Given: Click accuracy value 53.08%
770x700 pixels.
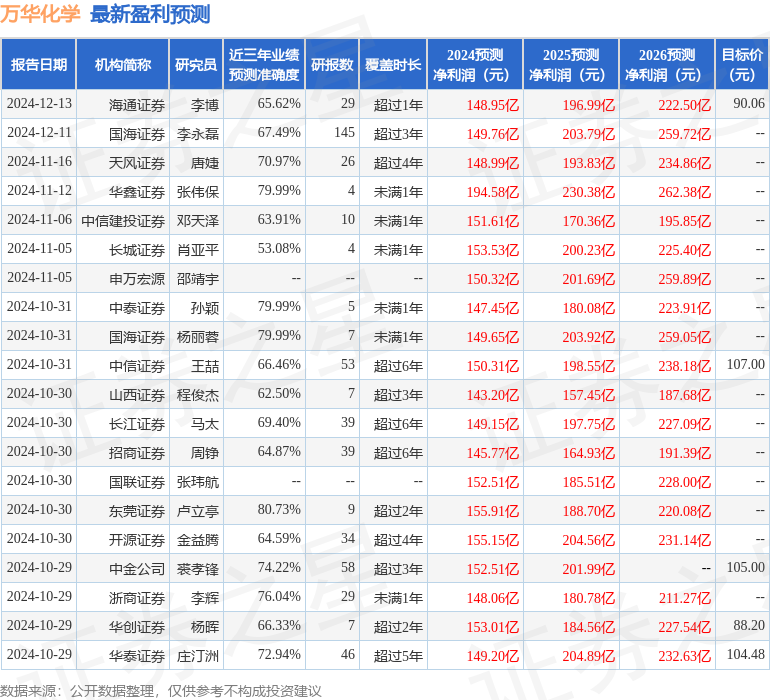Looking at the screenshot, I should (279, 249).
